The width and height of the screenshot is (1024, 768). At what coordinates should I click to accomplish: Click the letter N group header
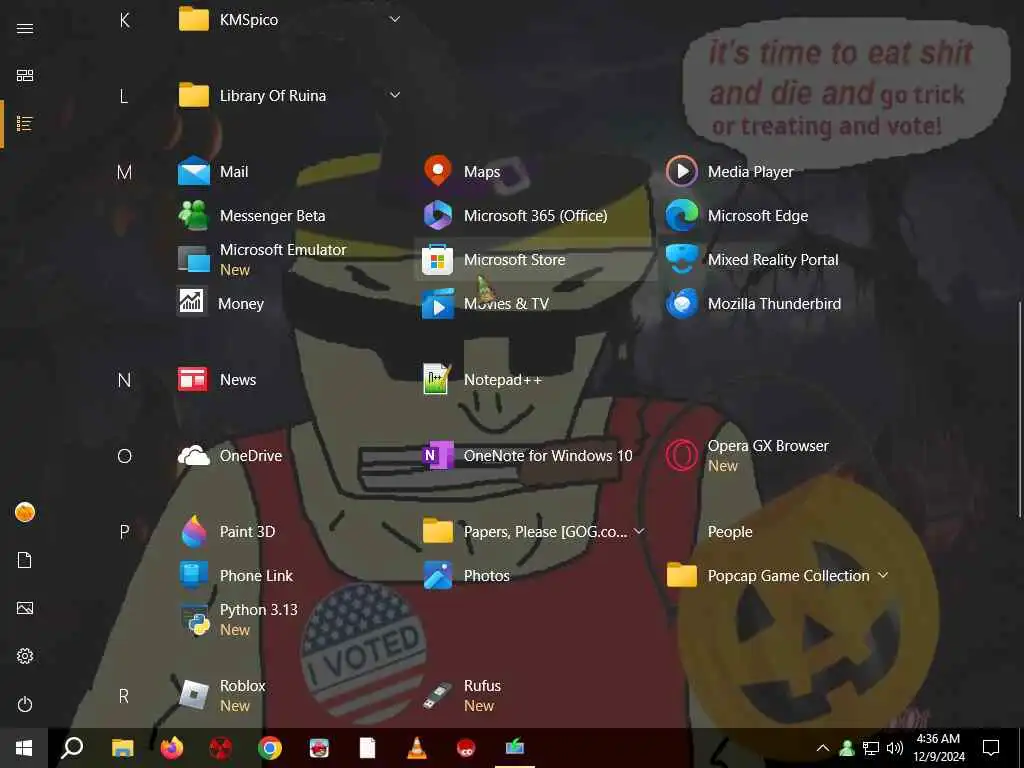[x=124, y=380]
